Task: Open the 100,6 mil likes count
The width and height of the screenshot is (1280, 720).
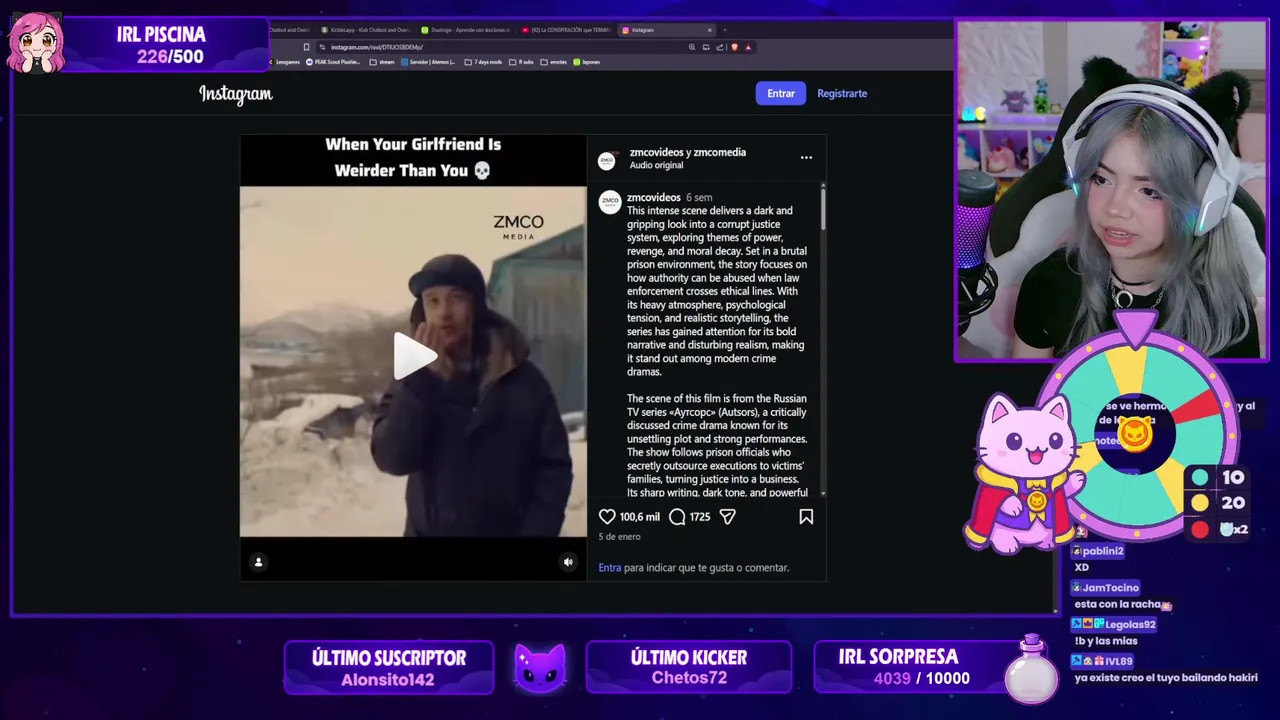Action: coord(639,517)
